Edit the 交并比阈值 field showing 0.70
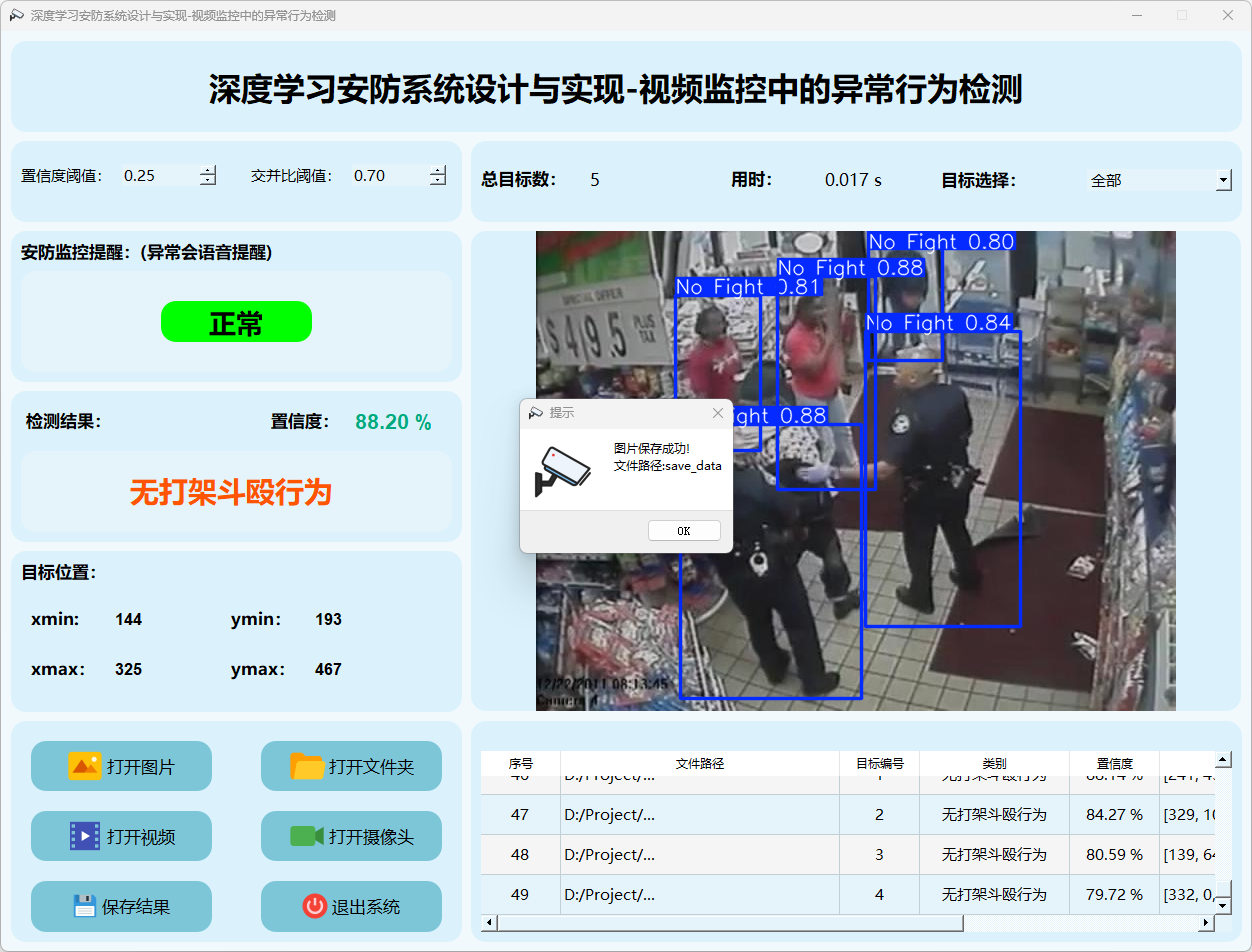Viewport: 1252px width, 952px height. [389, 175]
